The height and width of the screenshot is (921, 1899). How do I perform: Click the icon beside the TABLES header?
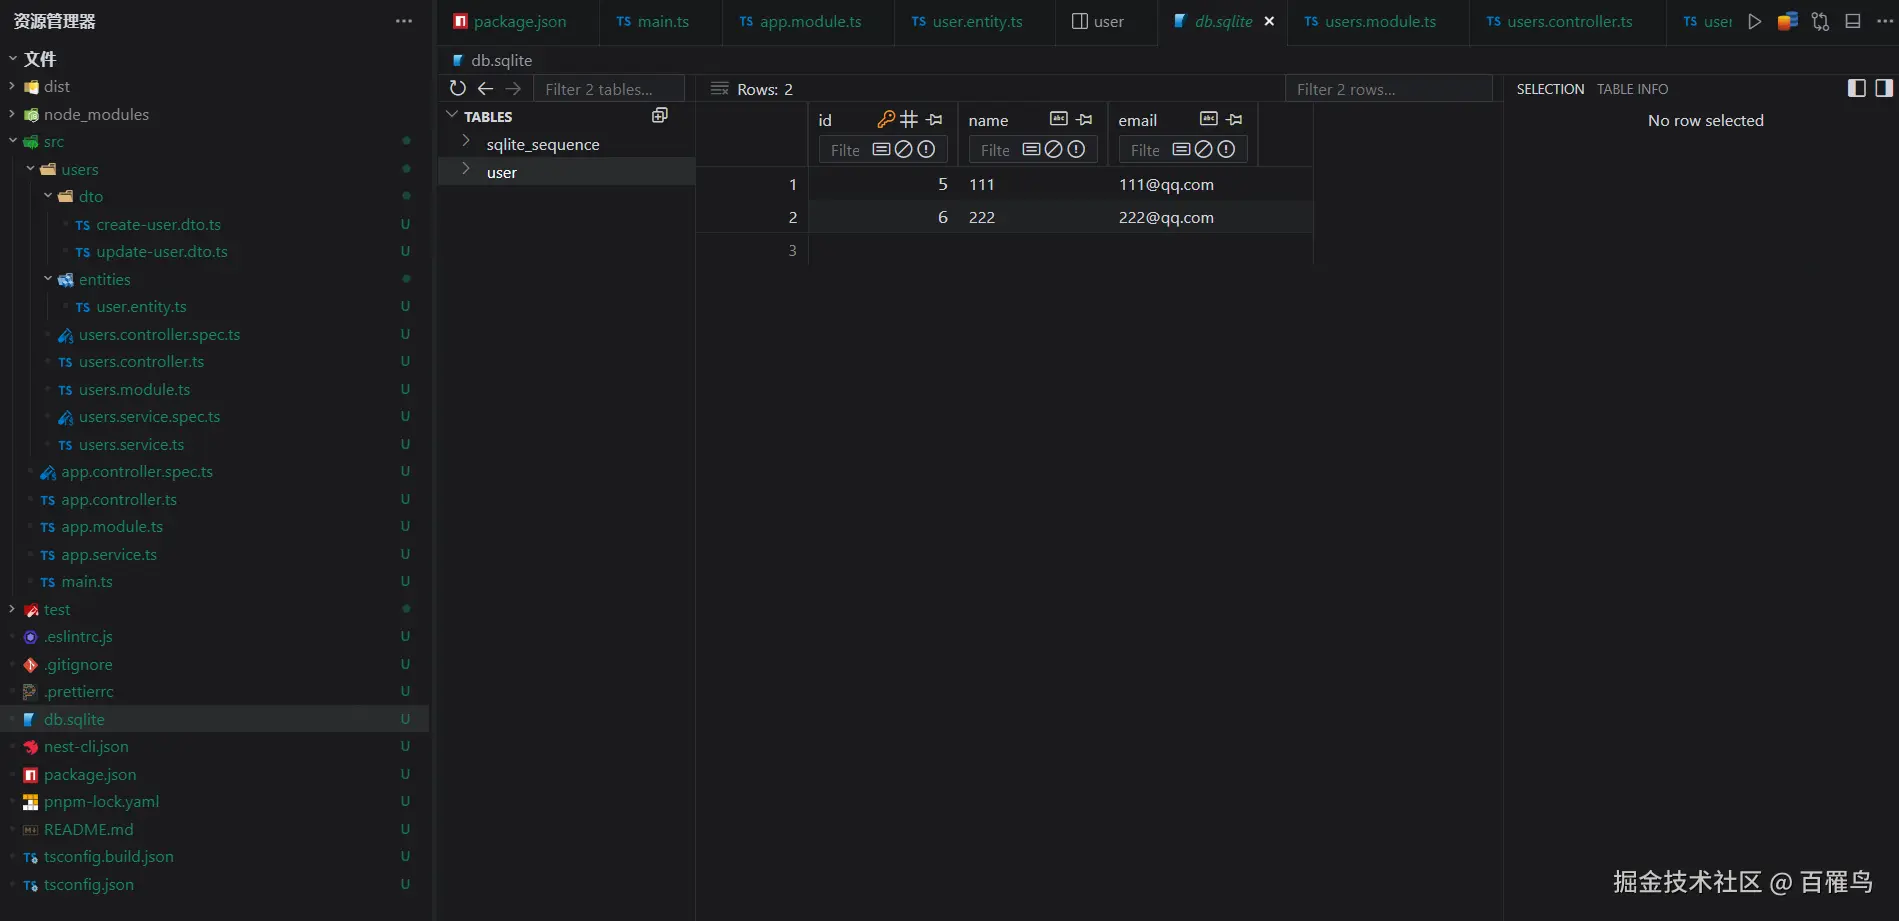pyautogui.click(x=660, y=116)
